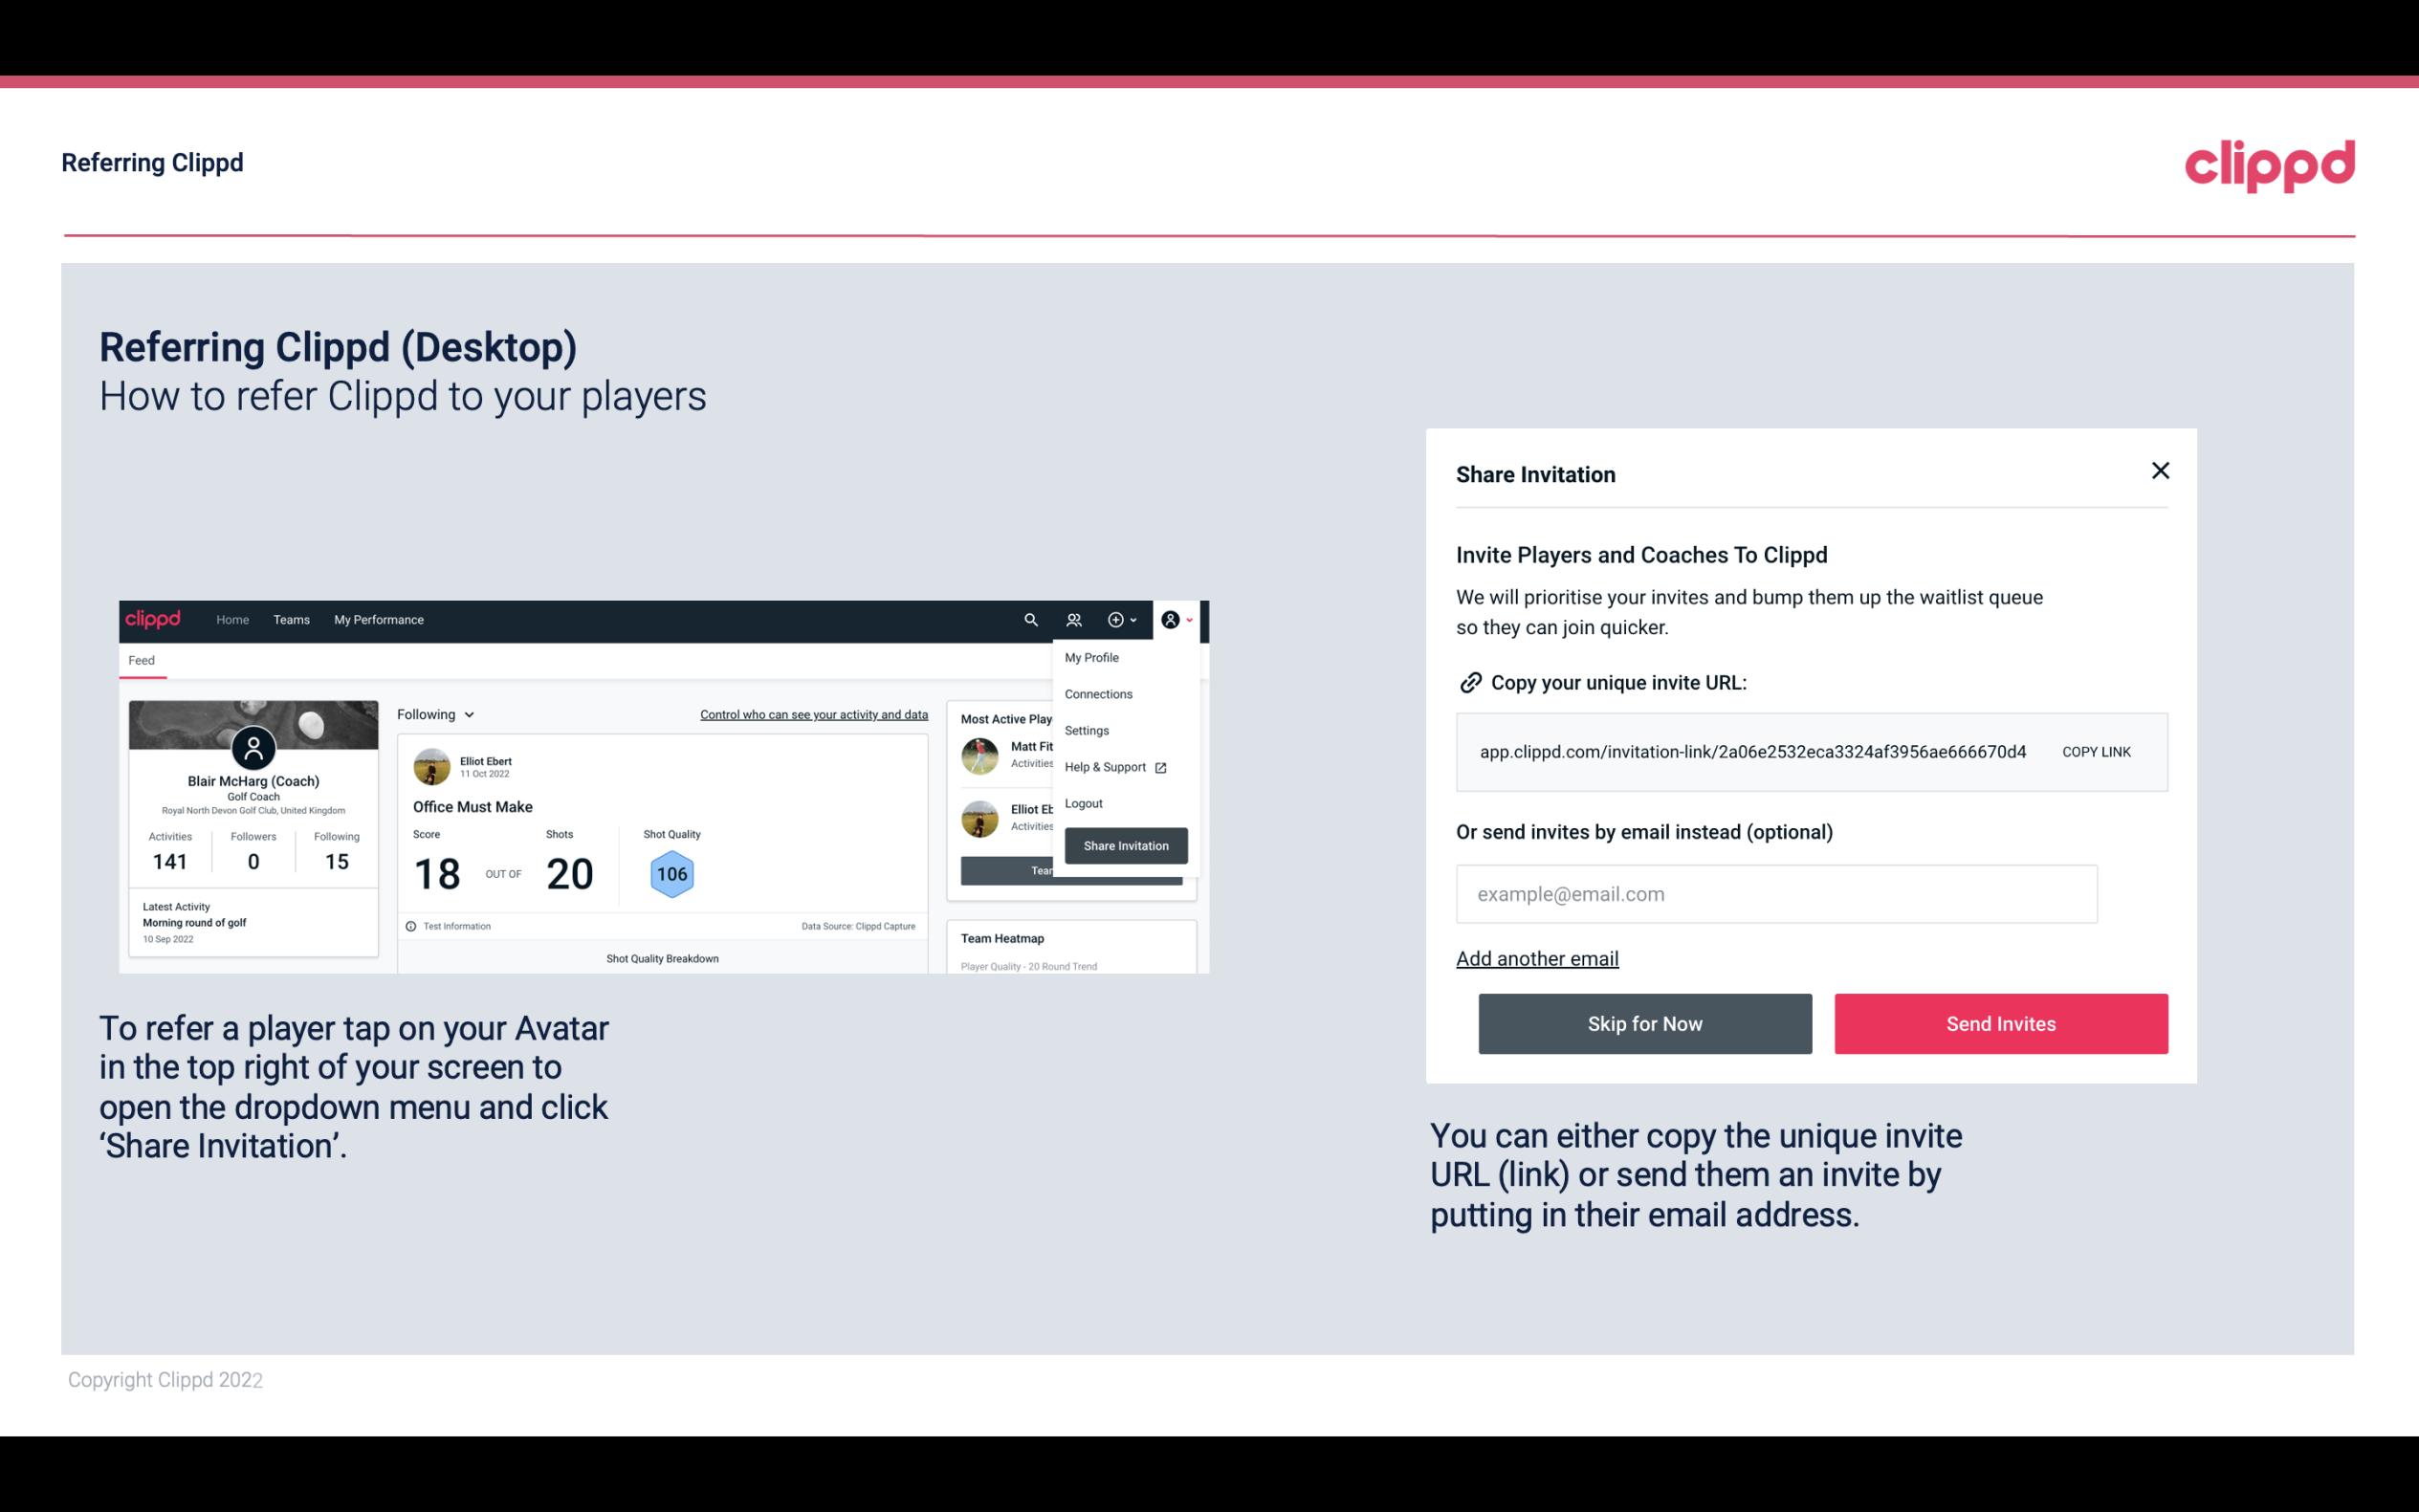Image resolution: width=2419 pixels, height=1512 pixels.
Task: Click the Help & Support external link icon
Action: click(x=1160, y=766)
